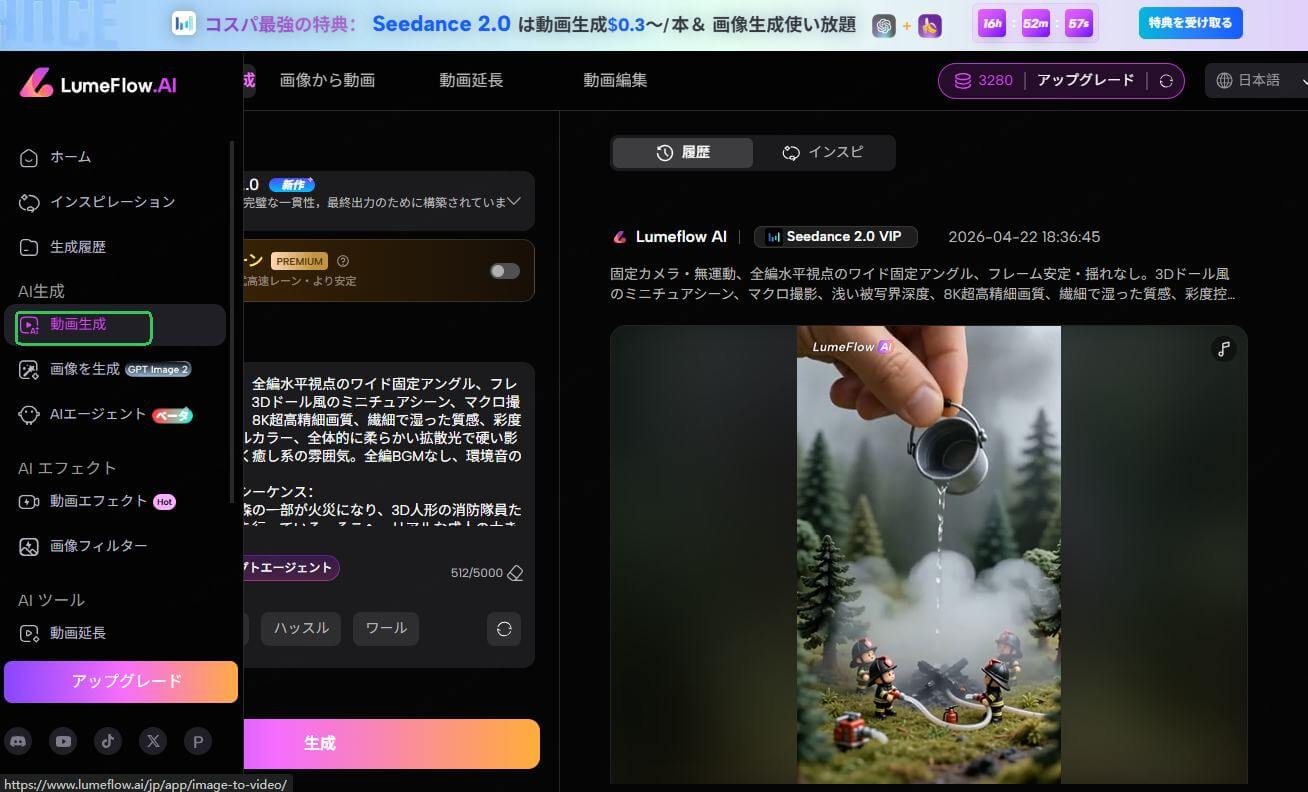Choose the ハッスル effect chip
Screen dimensions: 1308x792
(x=301, y=629)
